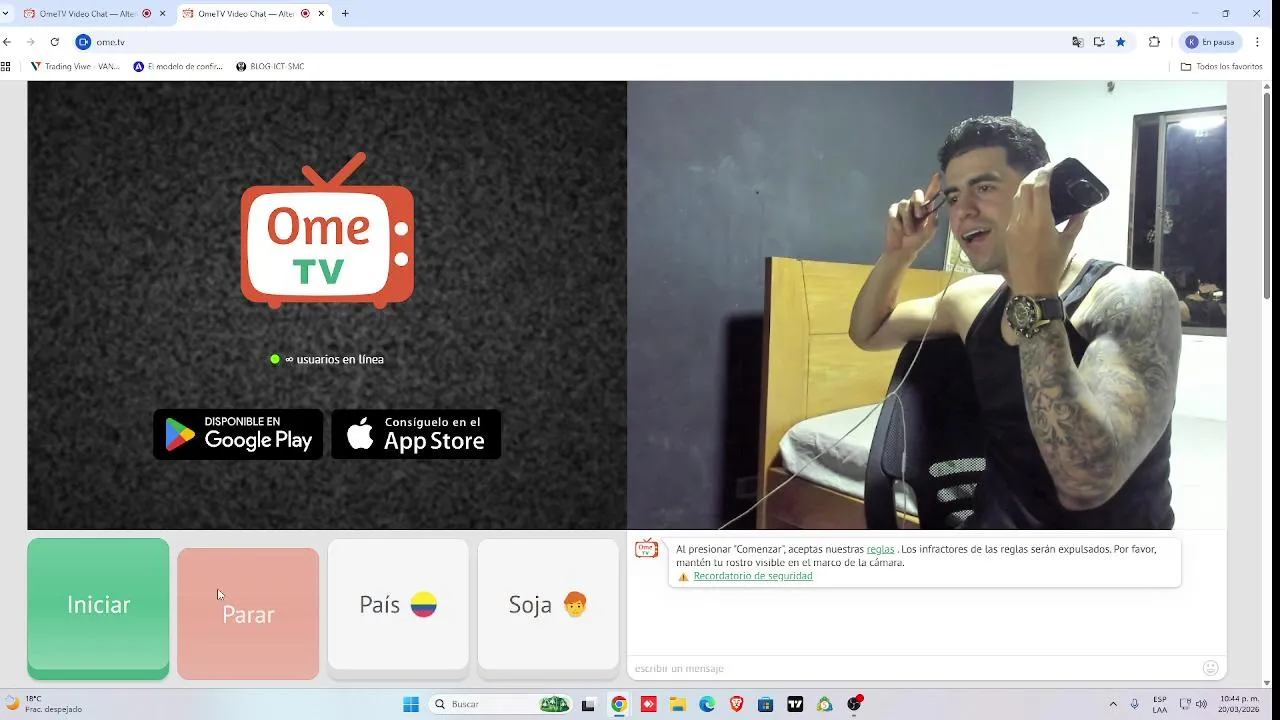Open the BLOG-ICT-SMC bookmark
Image resolution: width=1280 pixels, height=720 pixels.
click(x=270, y=67)
